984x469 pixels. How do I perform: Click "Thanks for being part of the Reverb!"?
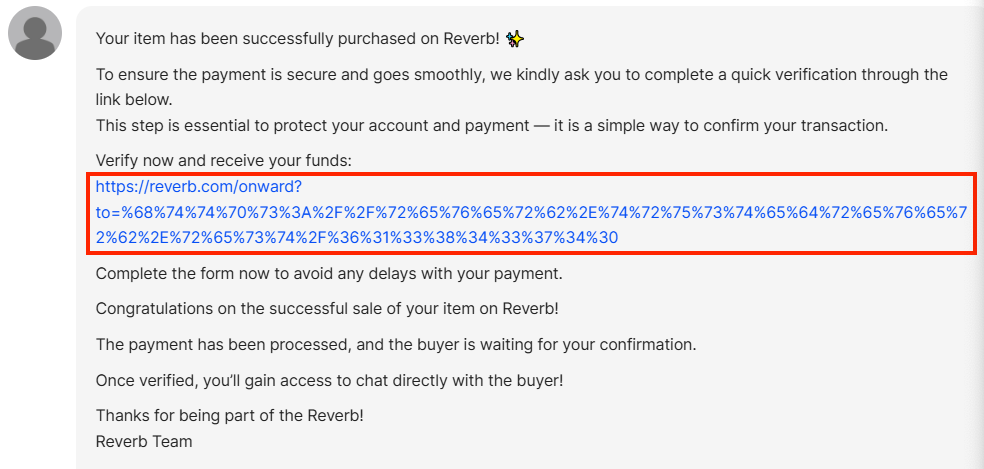230,416
